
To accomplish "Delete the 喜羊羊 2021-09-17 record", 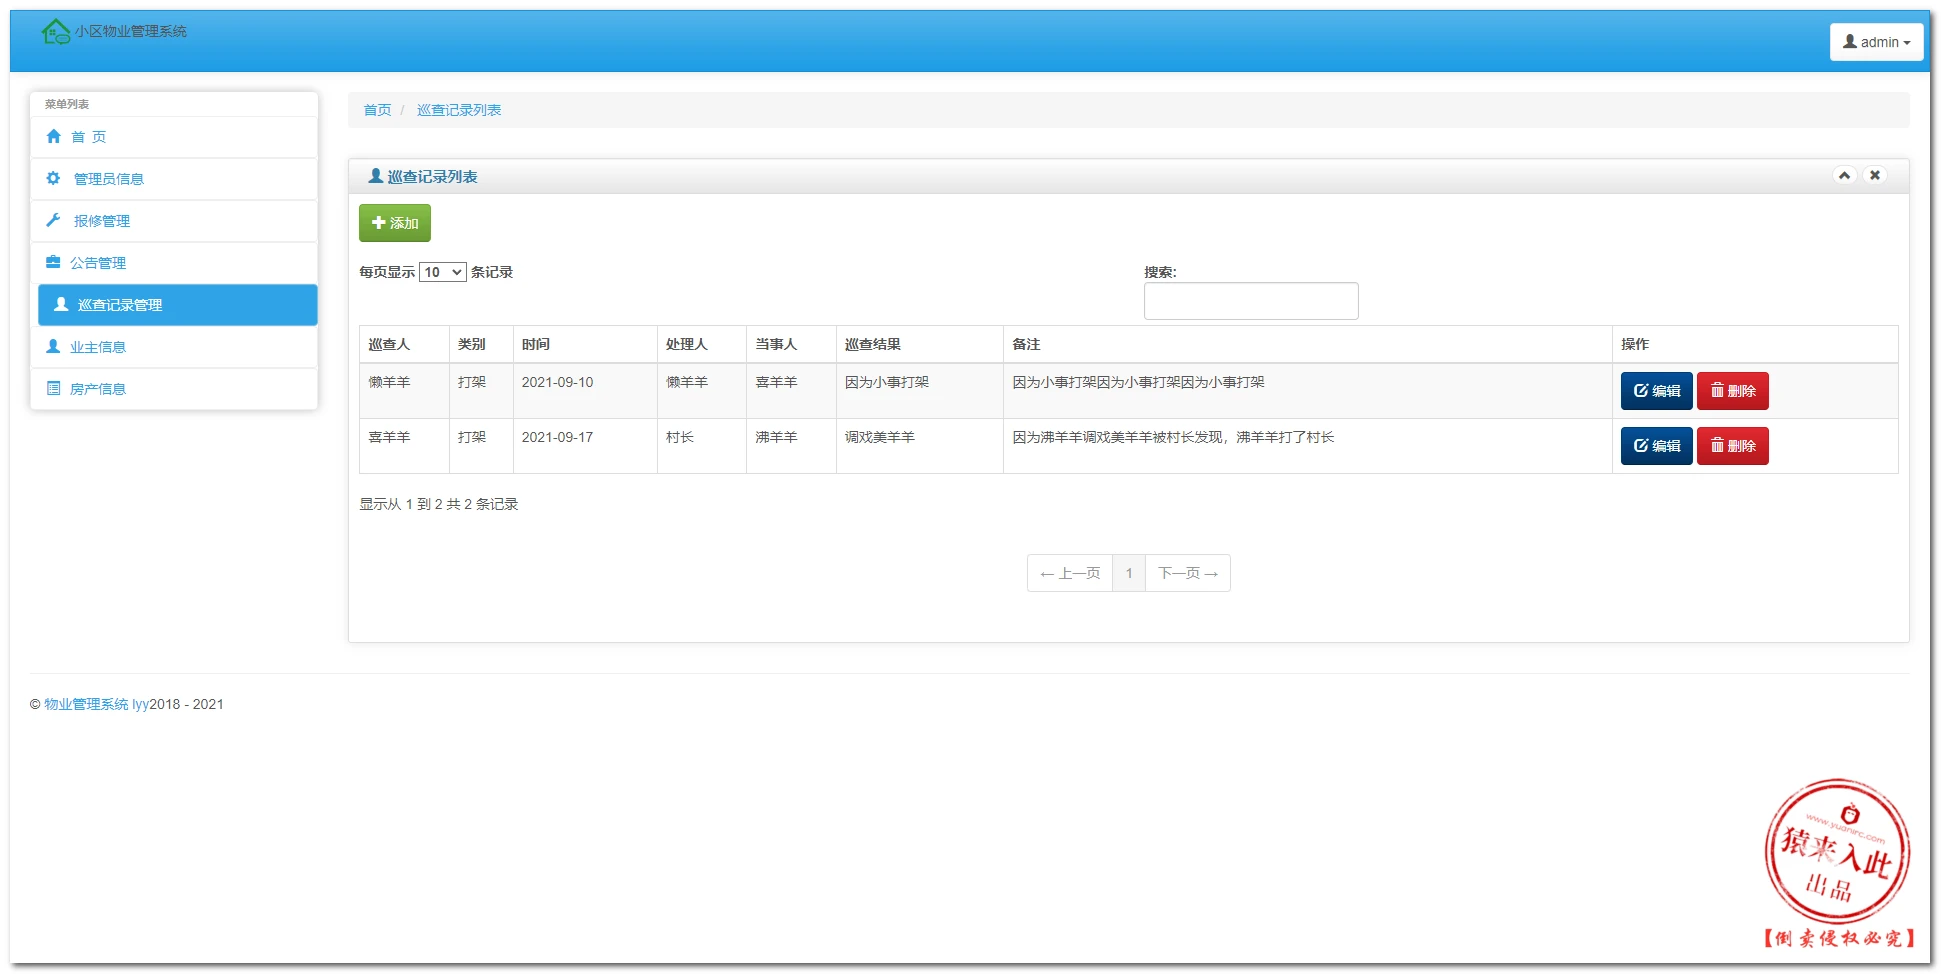I will point(1733,446).
